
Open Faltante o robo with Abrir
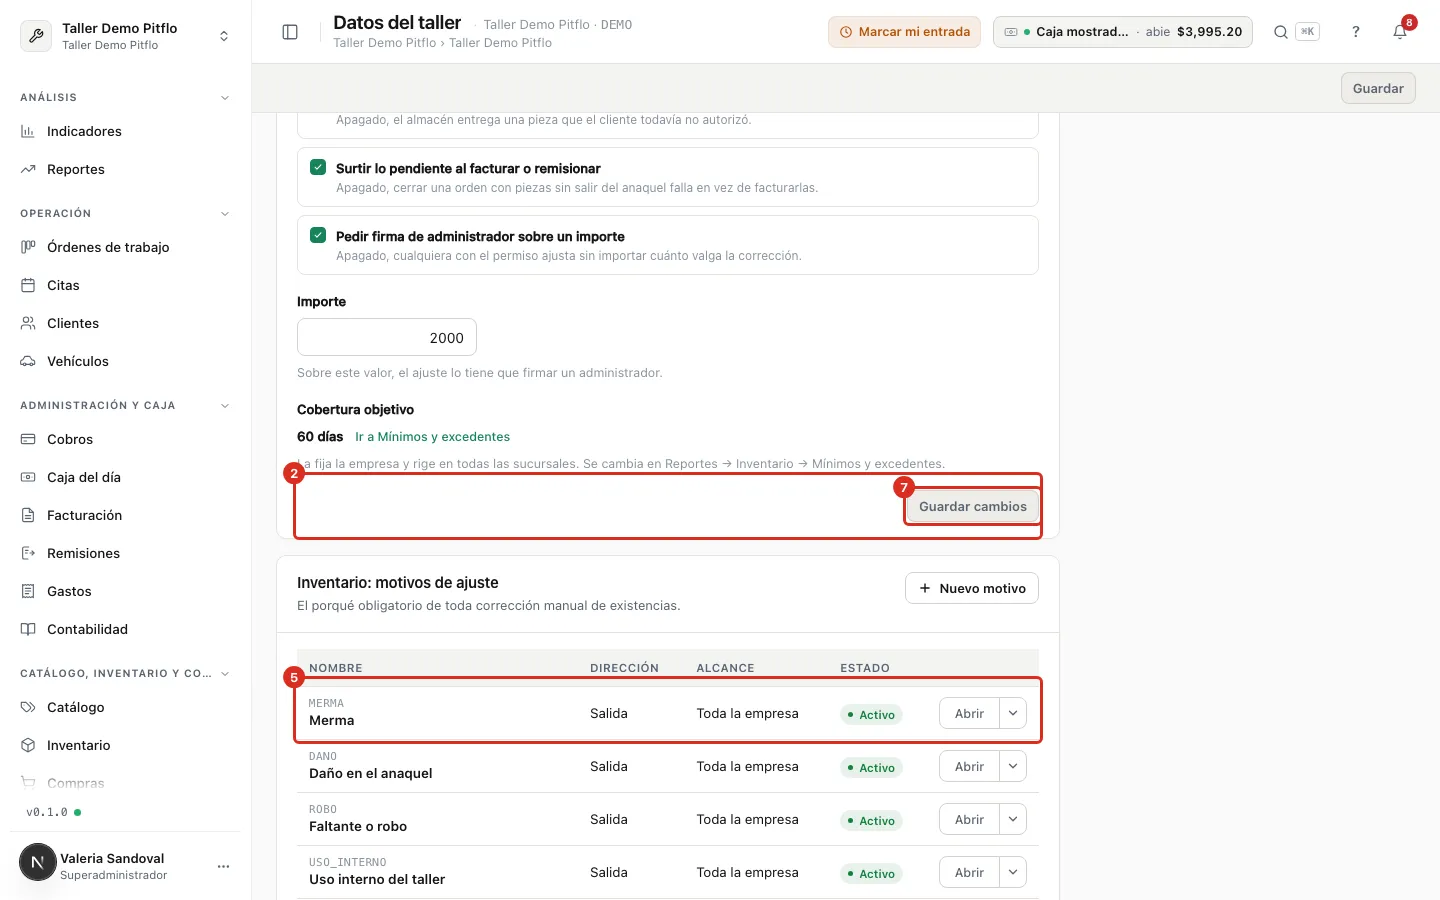(969, 819)
